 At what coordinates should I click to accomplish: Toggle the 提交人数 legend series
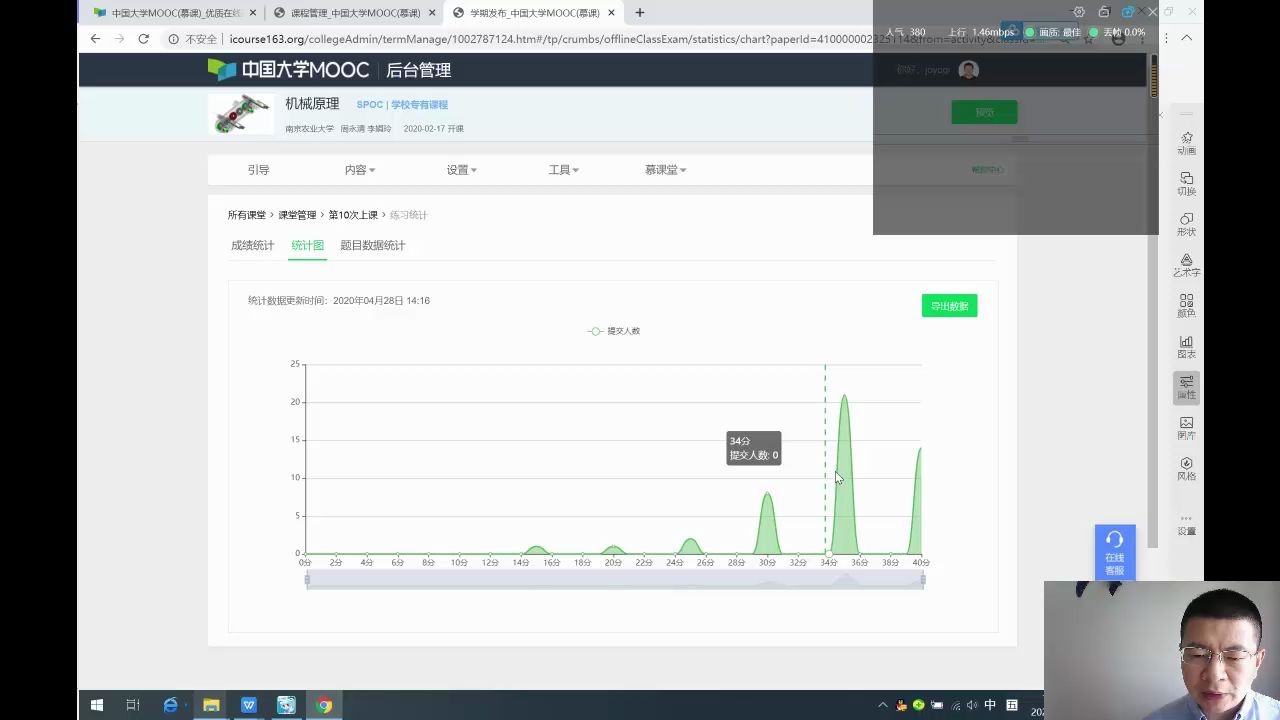click(x=614, y=331)
